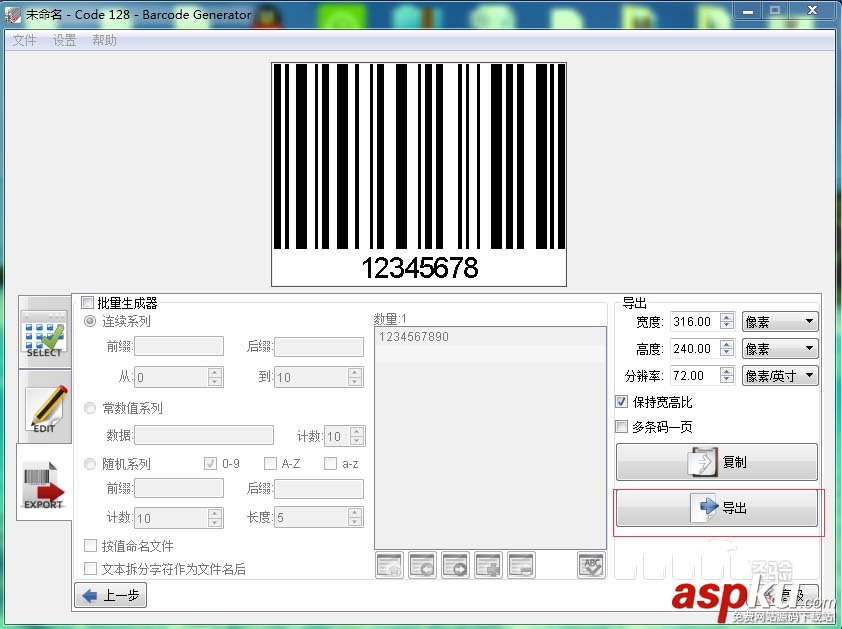Open the 设置 menu

(64, 41)
